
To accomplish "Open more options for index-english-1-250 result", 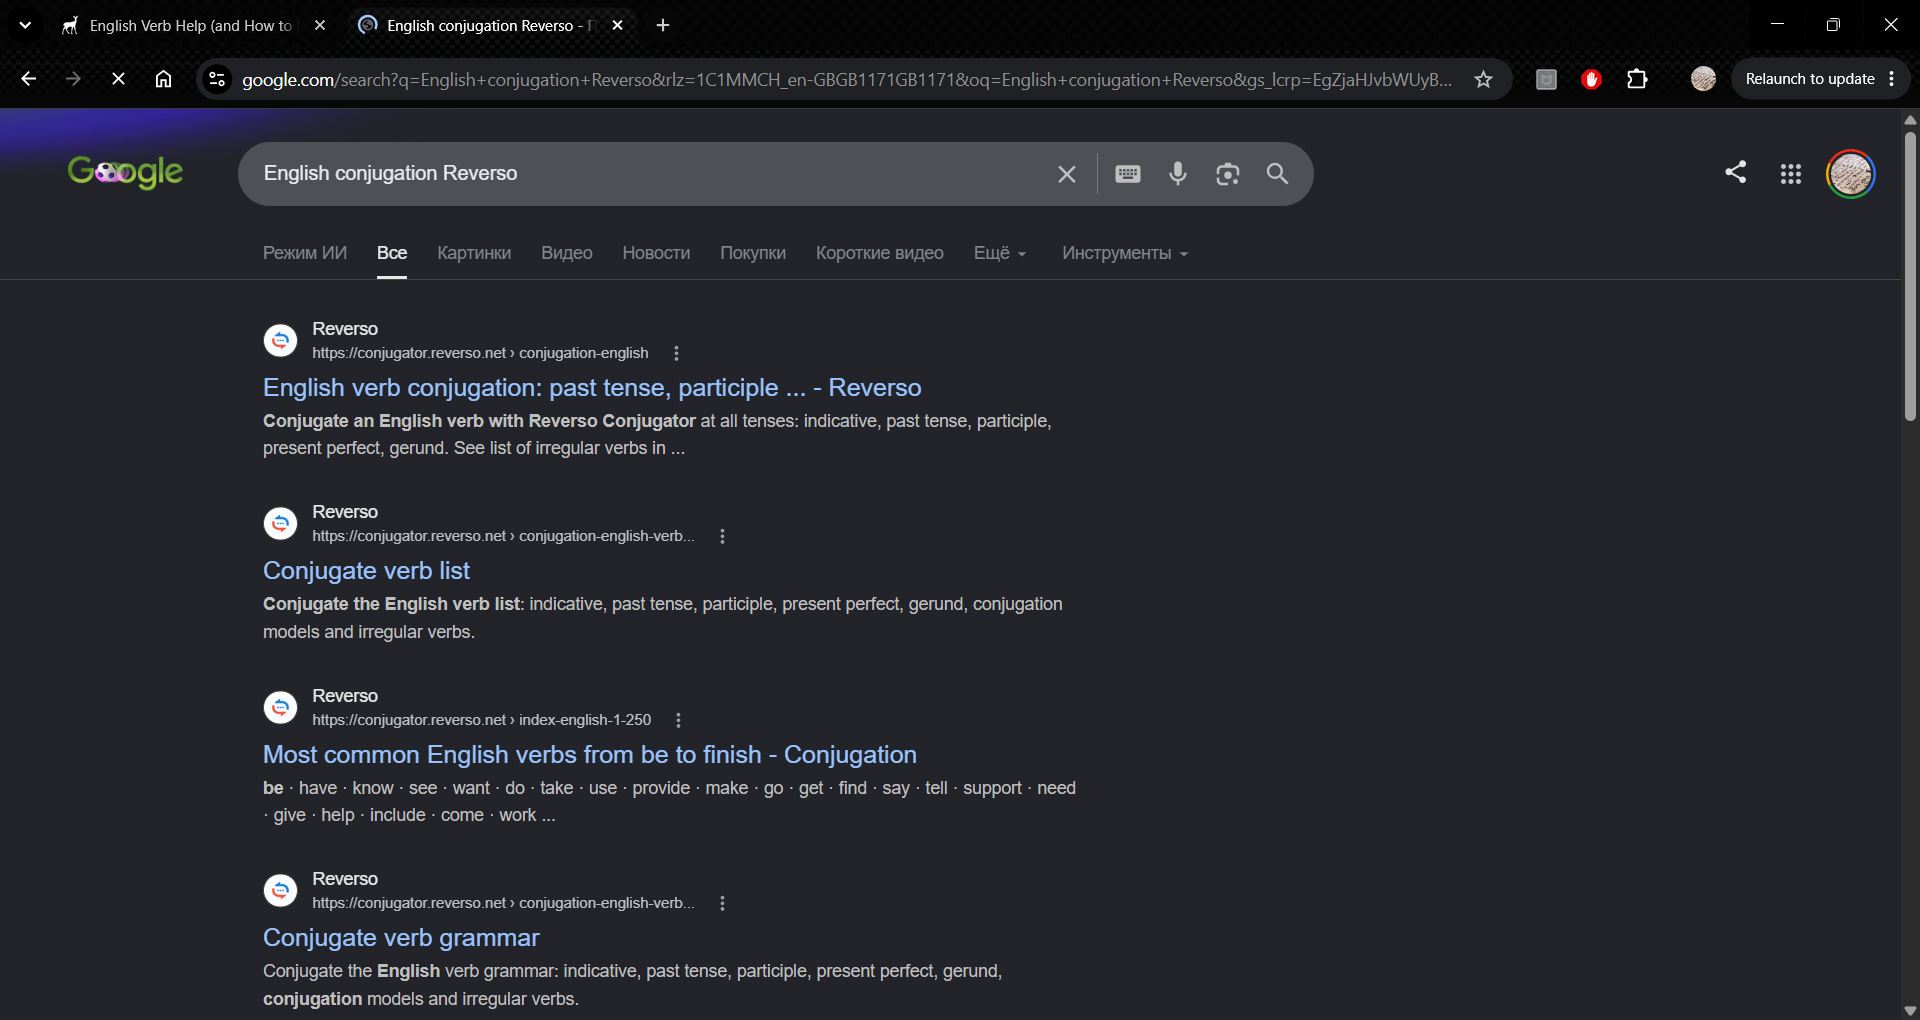I will [x=679, y=720].
